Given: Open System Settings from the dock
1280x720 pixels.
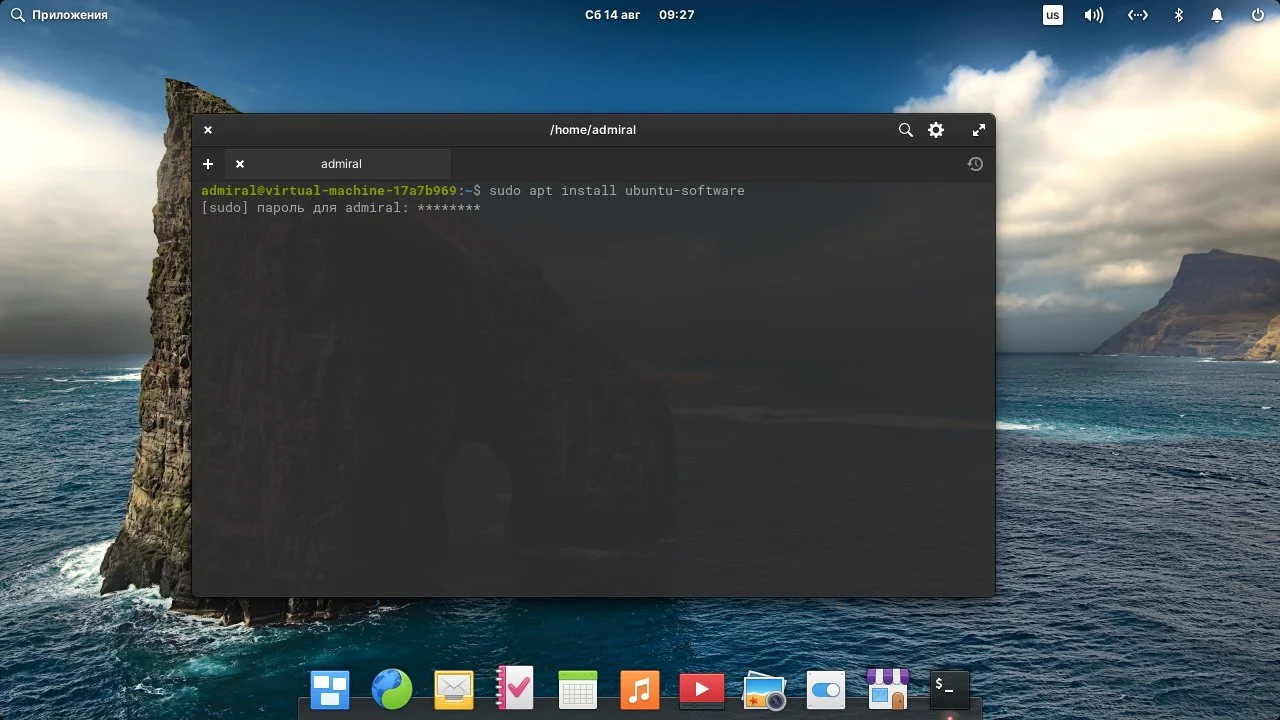Looking at the screenshot, I should pos(825,689).
